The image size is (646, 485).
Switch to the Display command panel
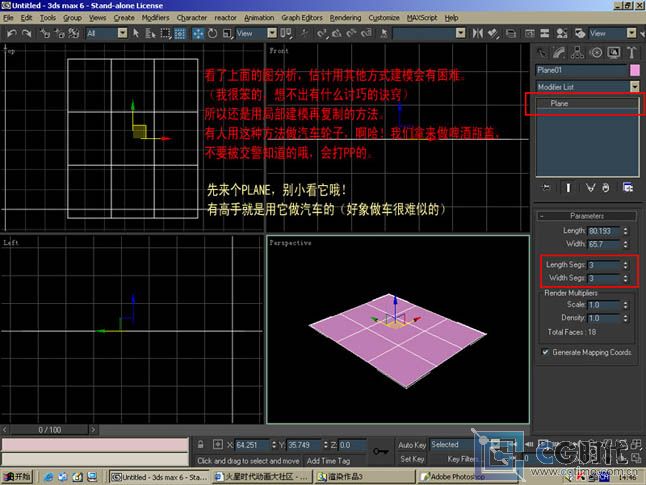click(614, 52)
